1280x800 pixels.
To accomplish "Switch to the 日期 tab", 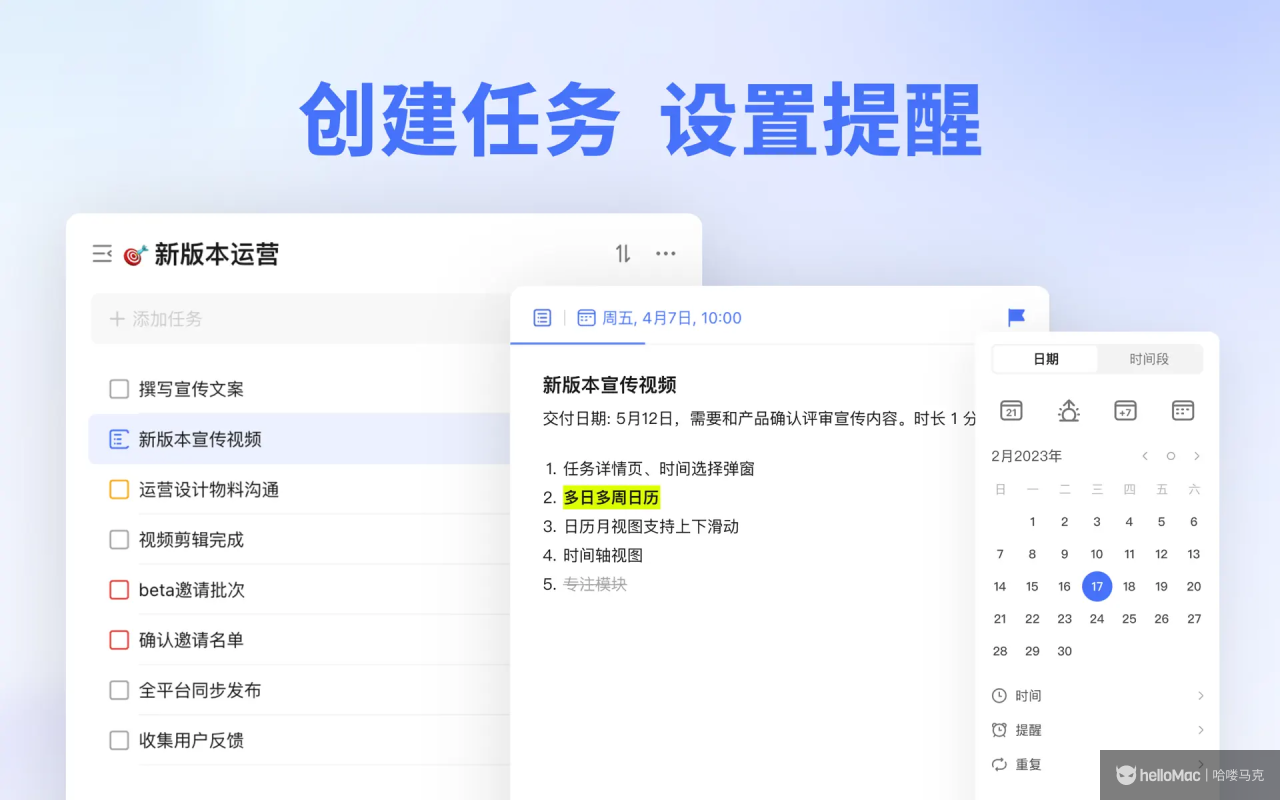I will click(1046, 359).
